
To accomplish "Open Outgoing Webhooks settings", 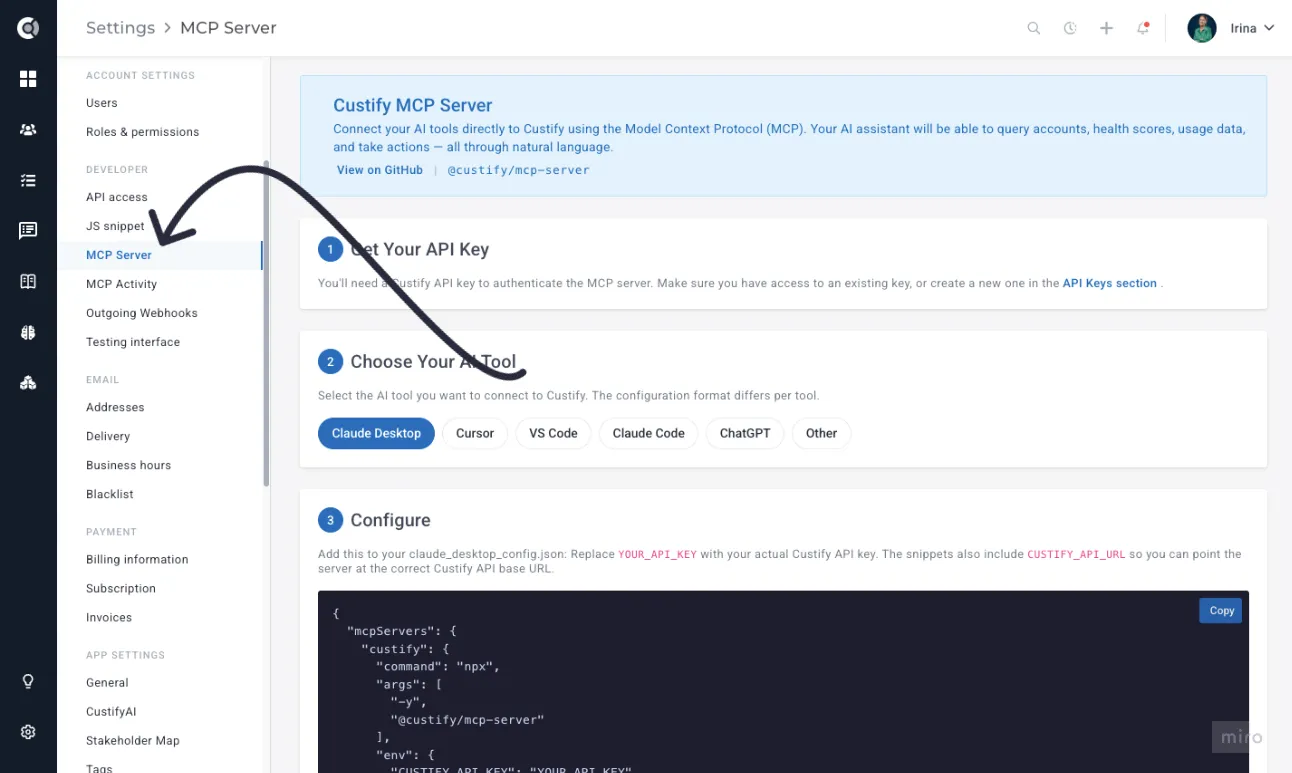I will [x=142, y=313].
